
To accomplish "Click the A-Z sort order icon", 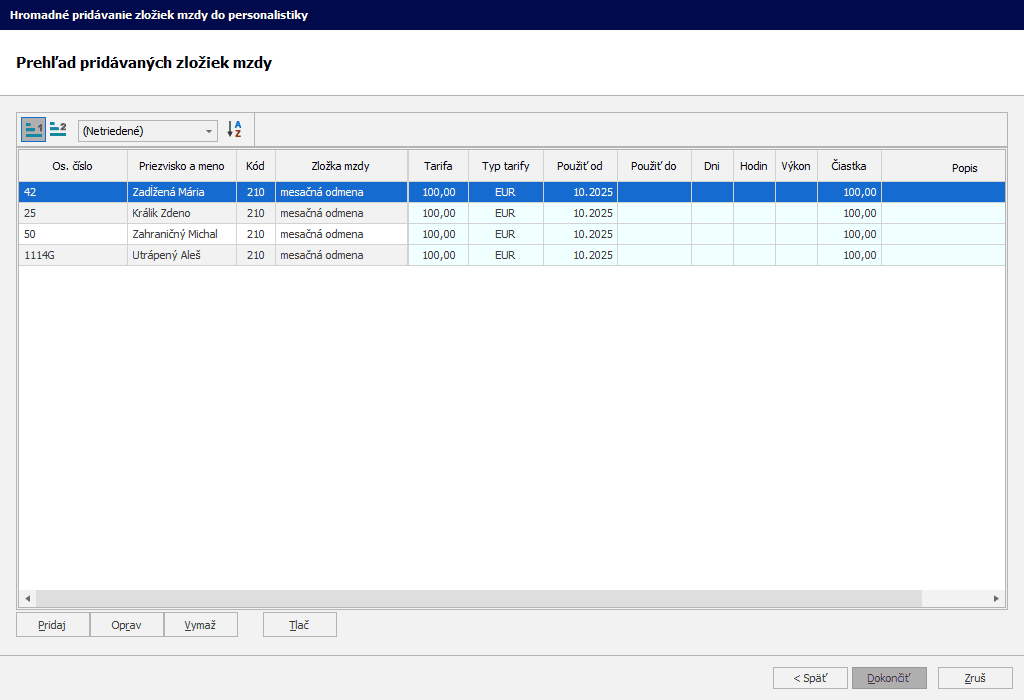I will pyautogui.click(x=235, y=129).
